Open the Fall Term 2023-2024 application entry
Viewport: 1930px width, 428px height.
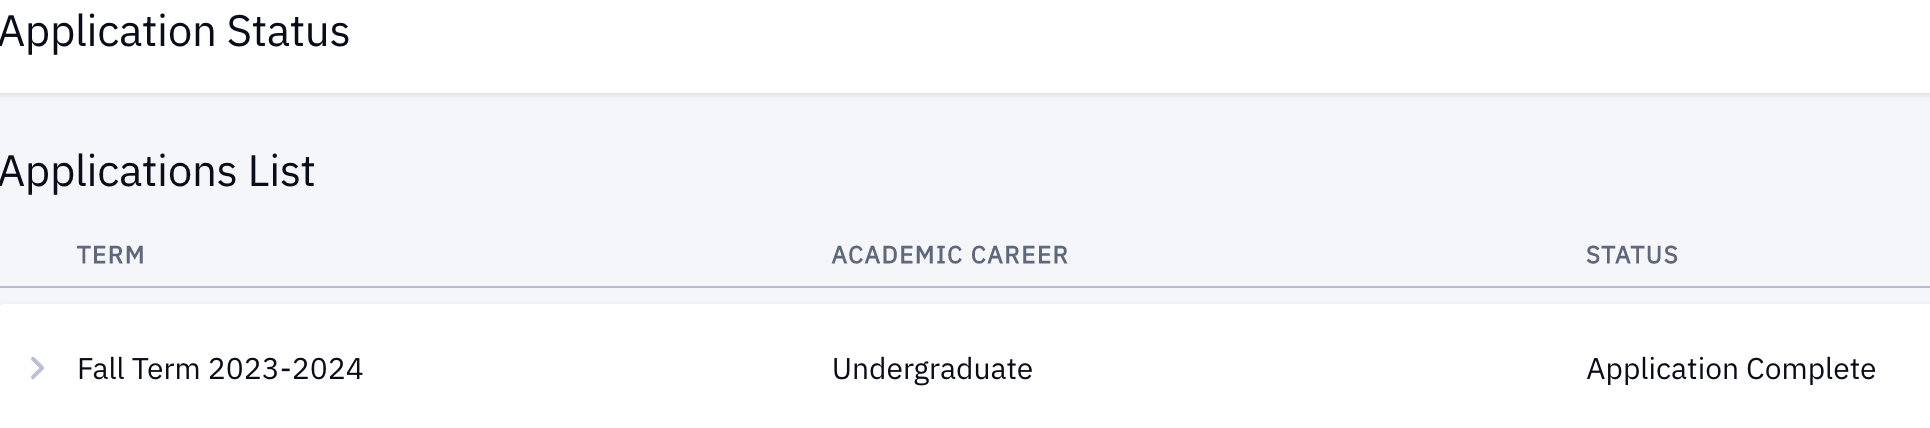(220, 369)
